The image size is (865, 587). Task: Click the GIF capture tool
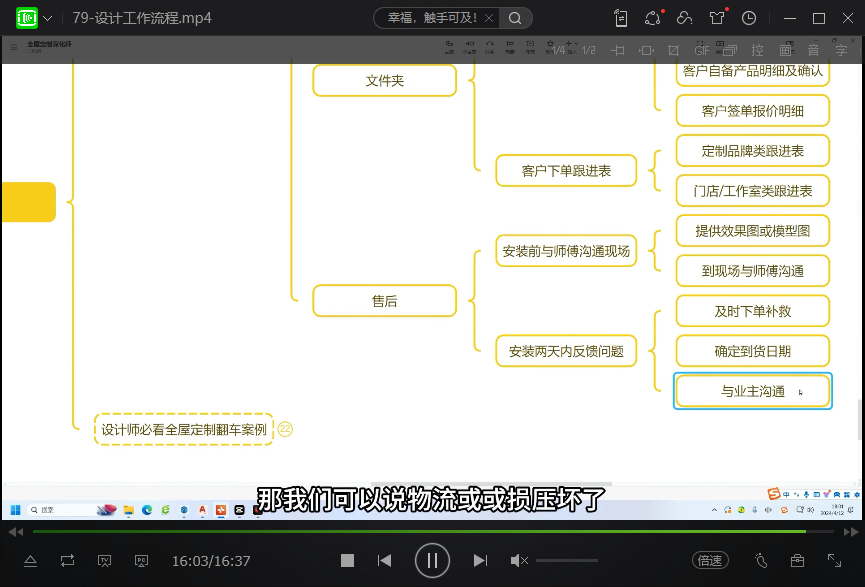[x=702, y=50]
